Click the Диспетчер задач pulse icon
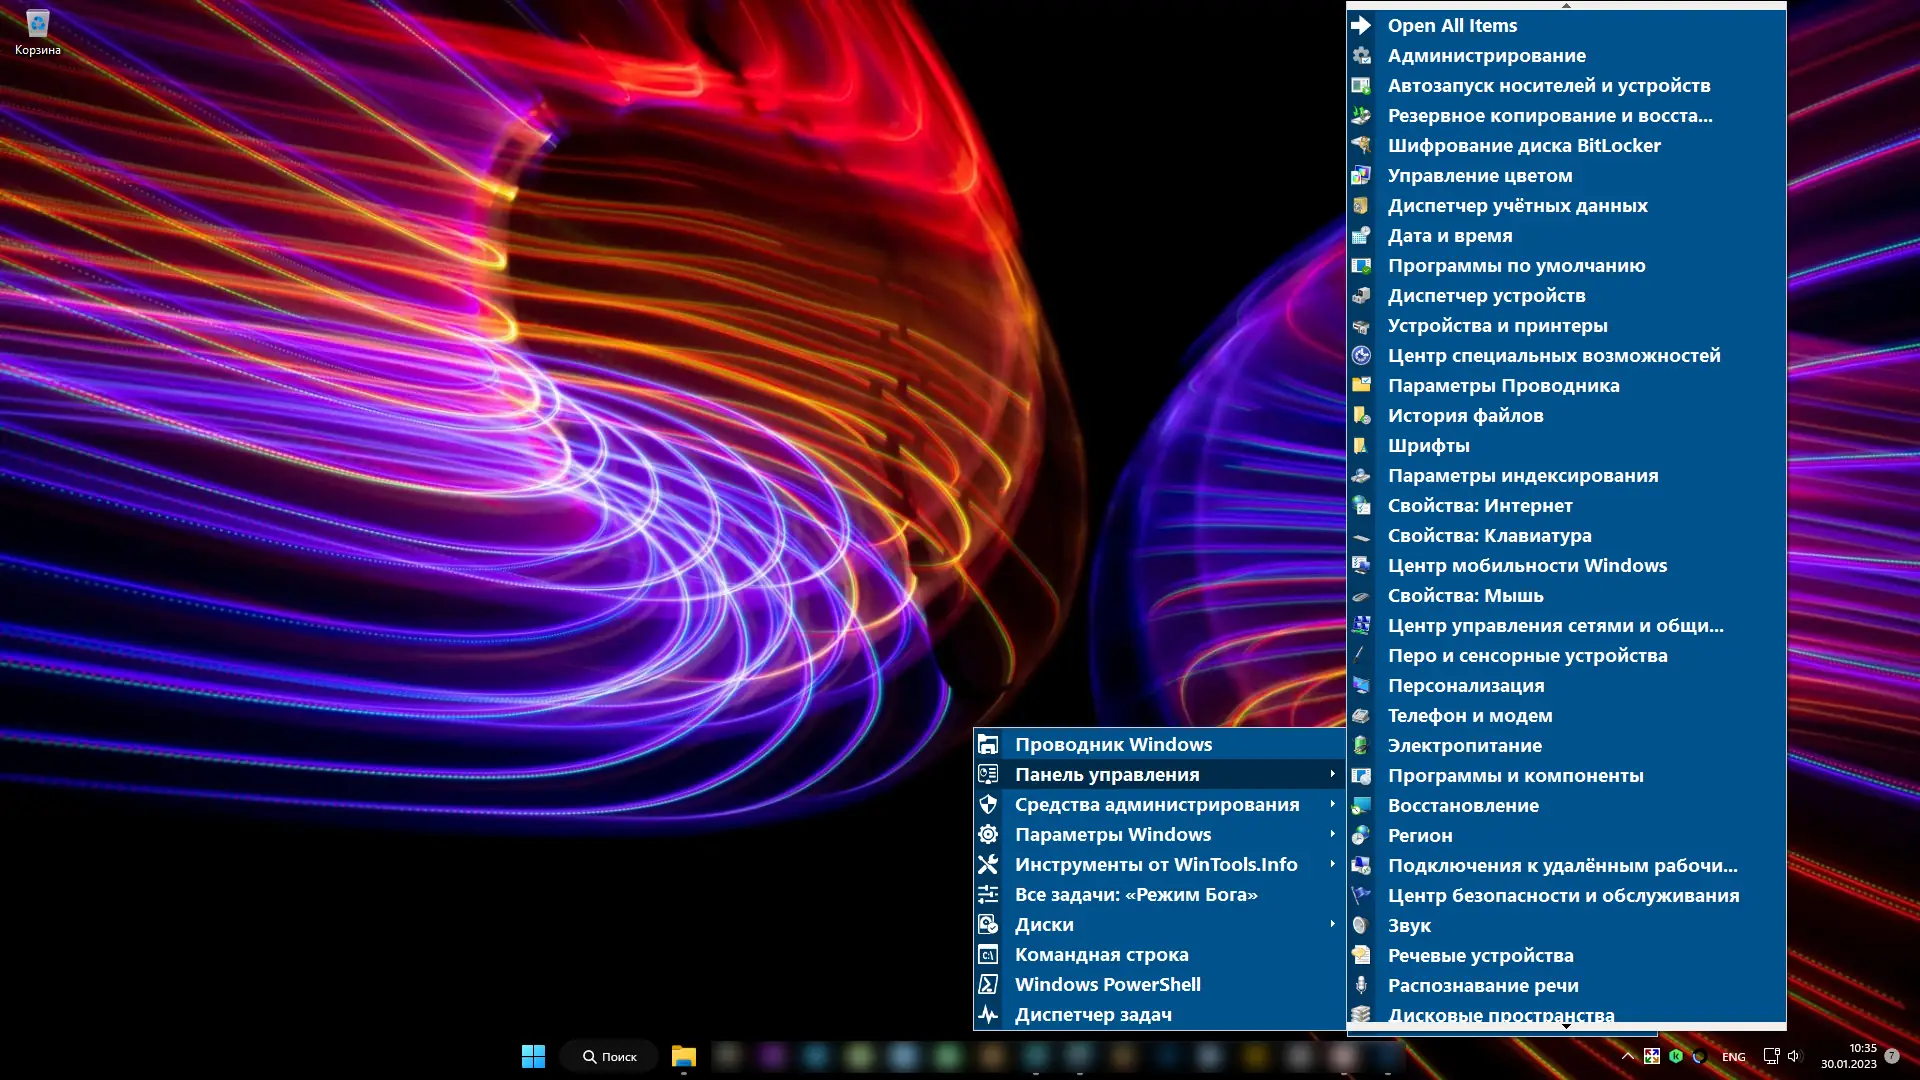 988,1015
